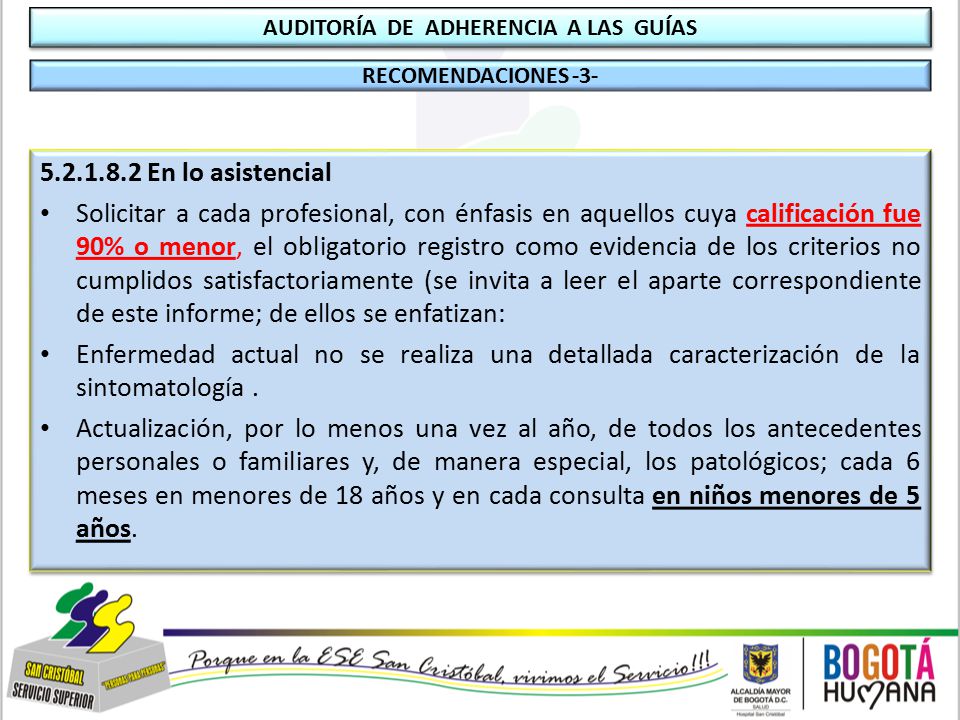Click heading '5.2.1.8.2 En lo asistencial'

point(186,173)
